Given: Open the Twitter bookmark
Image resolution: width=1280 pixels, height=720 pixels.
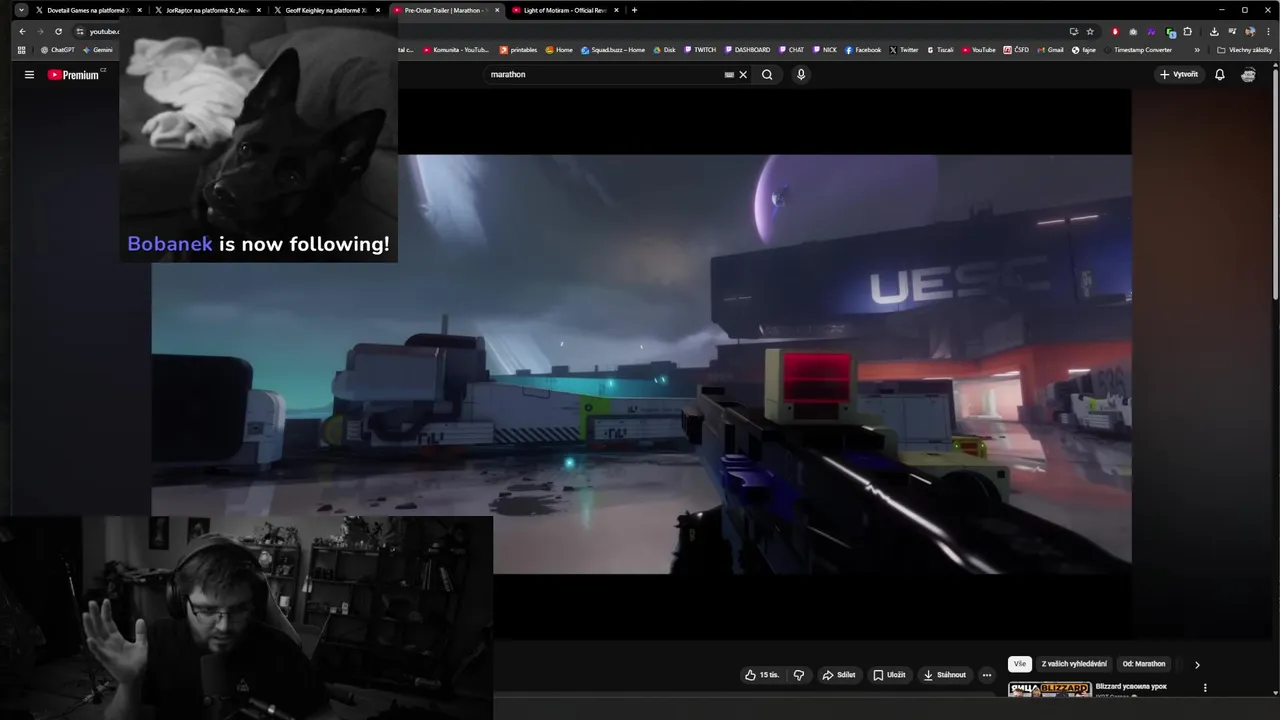Looking at the screenshot, I should (x=904, y=50).
